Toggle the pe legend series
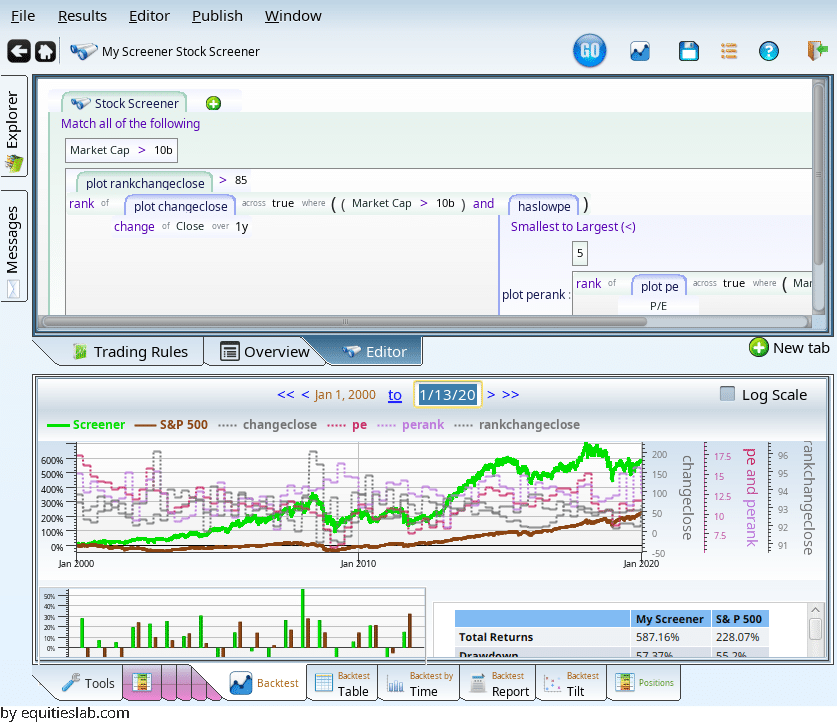 coord(346,425)
